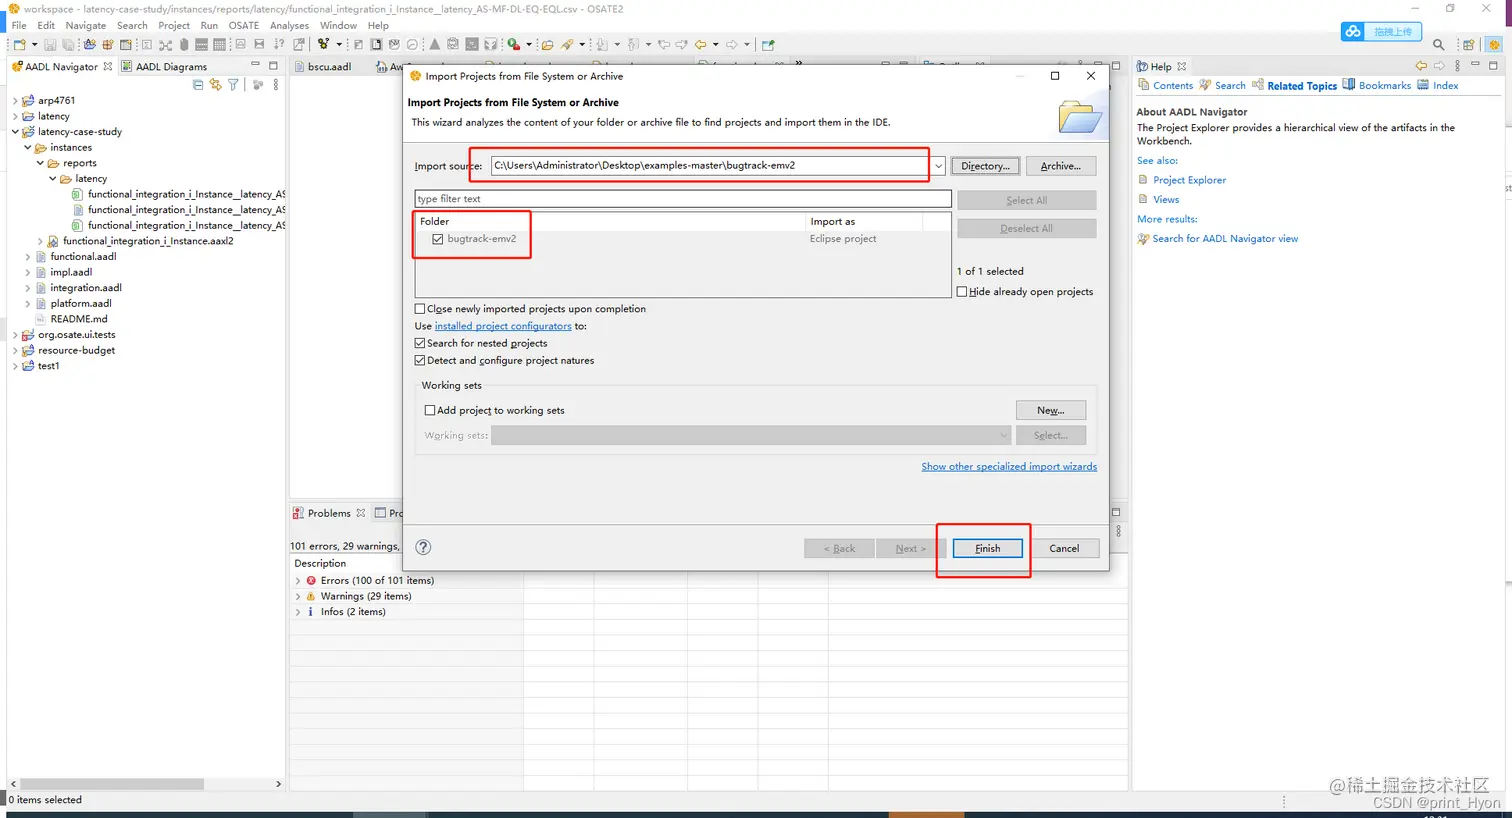Collapse the reports folder

(x=40, y=163)
